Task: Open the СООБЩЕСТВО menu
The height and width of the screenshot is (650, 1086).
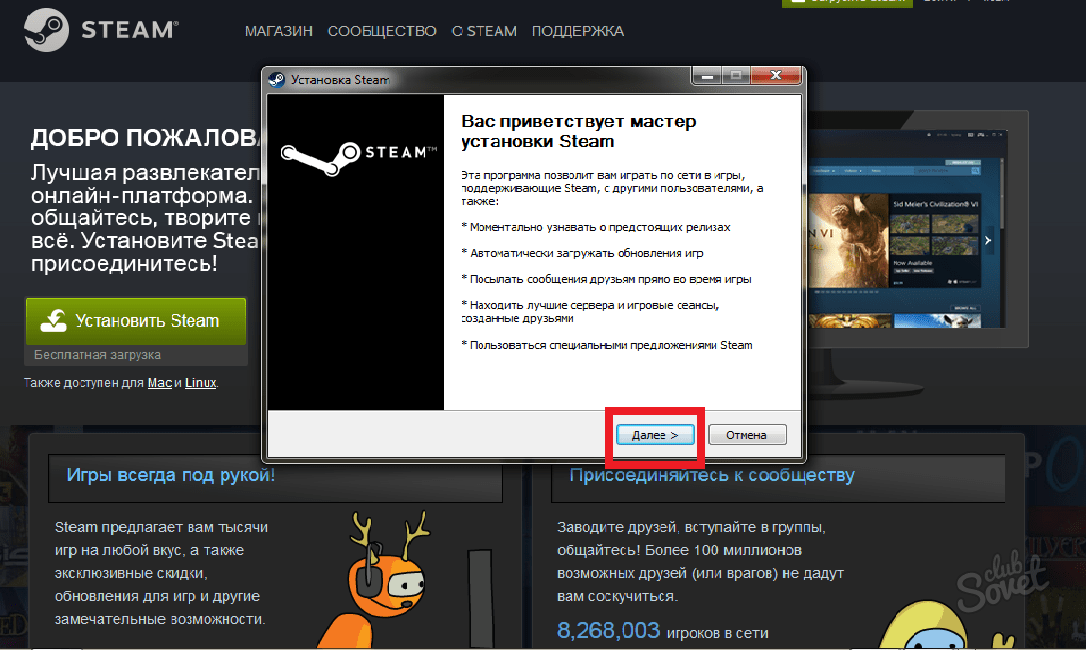Action: [384, 31]
